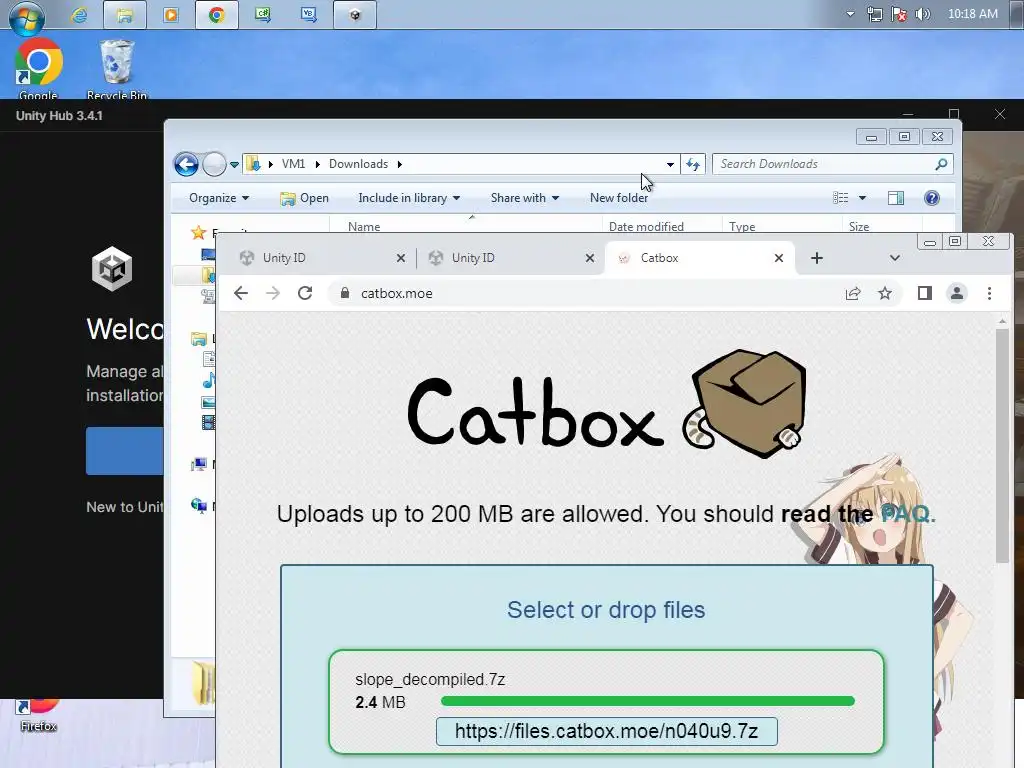Select the Catbox tab
The width and height of the screenshot is (1024, 768).
[699, 258]
